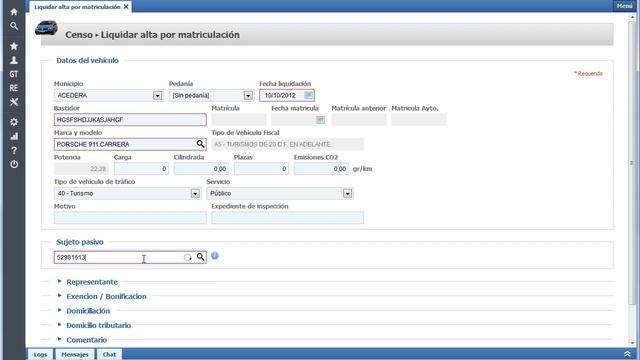This screenshot has height=360, width=640.
Task: Click the Motivo input field
Action: tap(130, 218)
